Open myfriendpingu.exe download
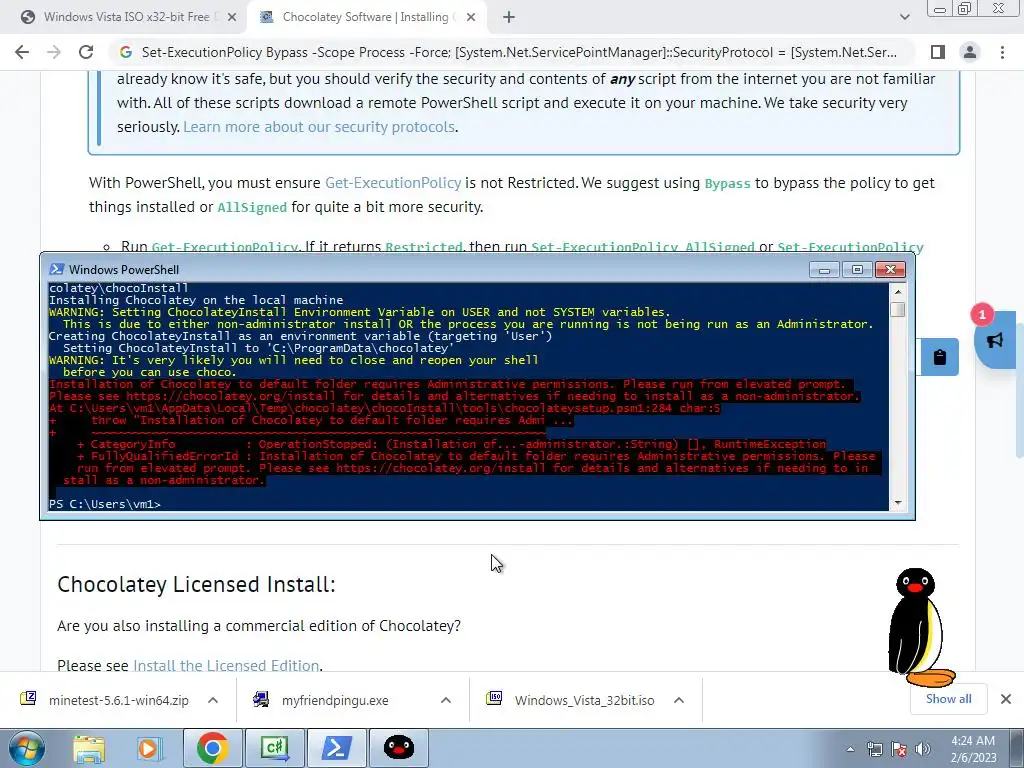This screenshot has width=1024, height=768. coord(335,700)
